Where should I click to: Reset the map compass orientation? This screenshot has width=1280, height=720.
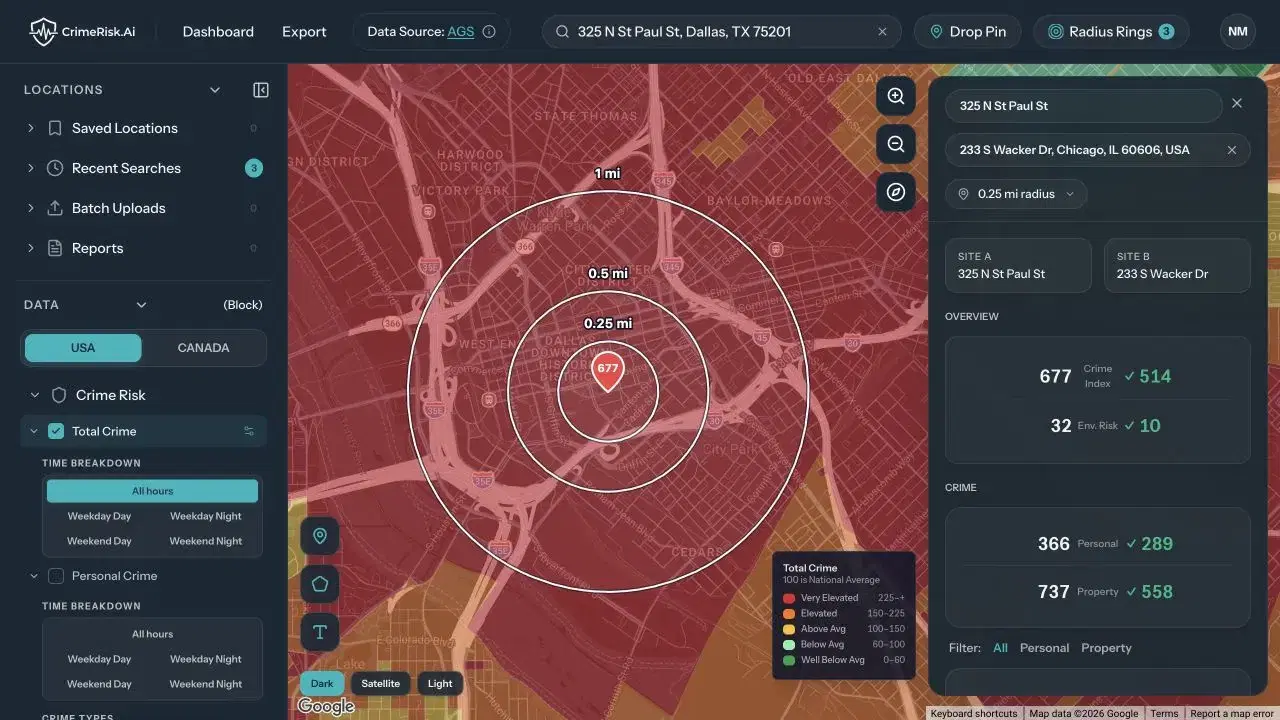coord(896,192)
